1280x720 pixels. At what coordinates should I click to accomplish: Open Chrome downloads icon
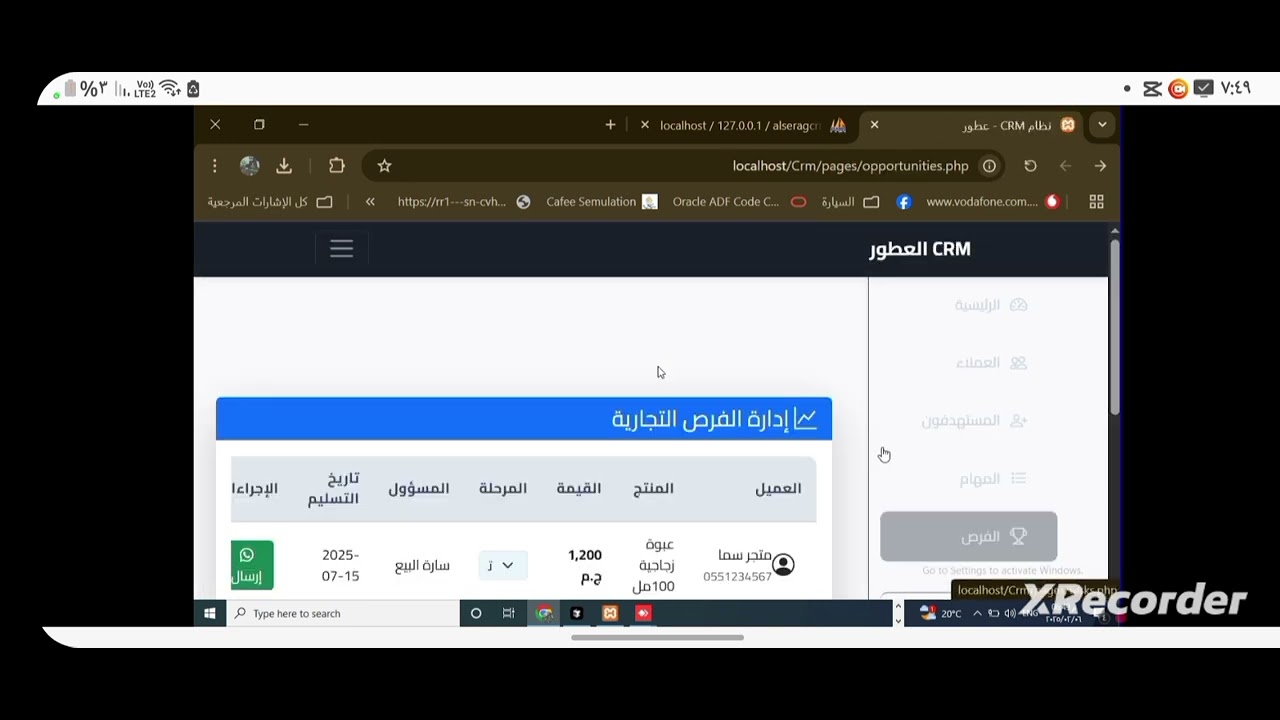tap(284, 166)
